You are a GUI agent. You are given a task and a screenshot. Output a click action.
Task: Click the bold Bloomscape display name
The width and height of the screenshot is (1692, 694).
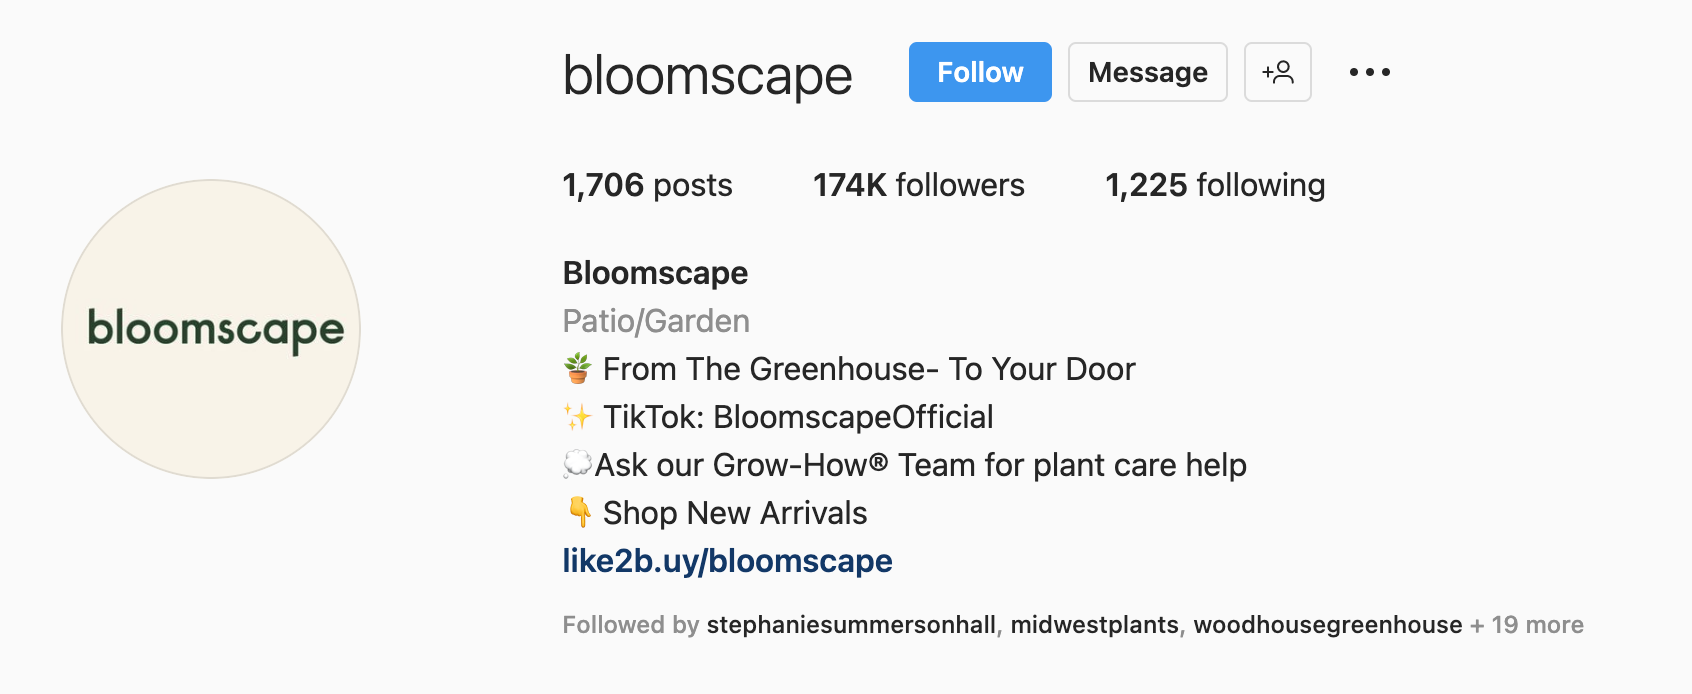[x=655, y=273]
